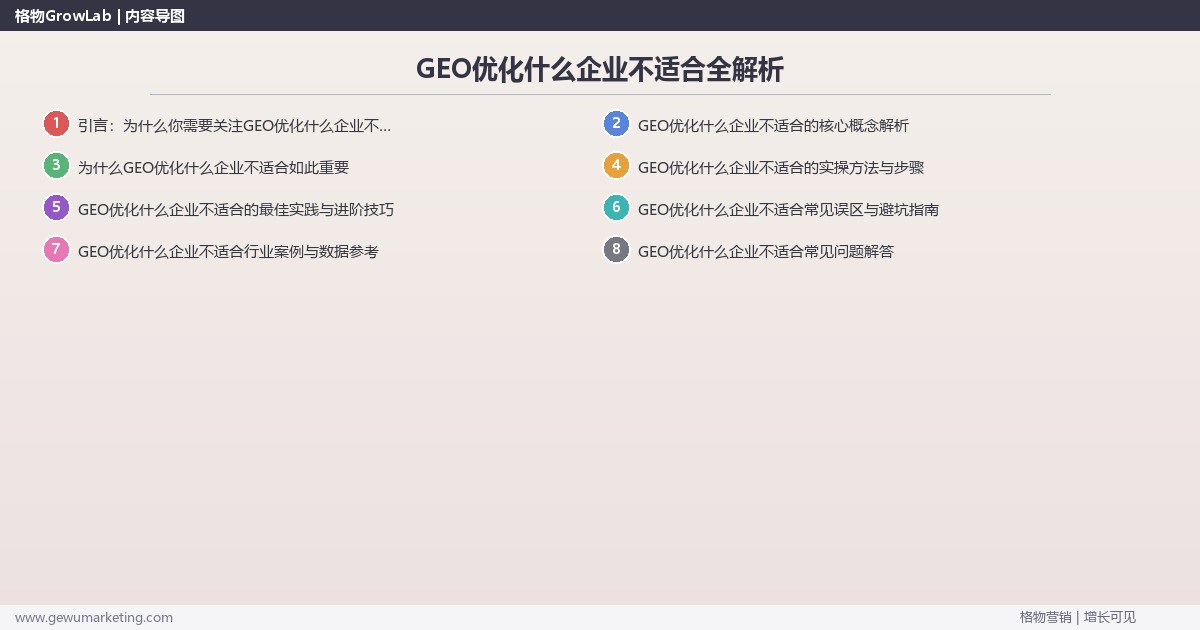This screenshot has height=630, width=1200.
Task: Open www.gewumarketing.com footer link
Action: (94, 617)
